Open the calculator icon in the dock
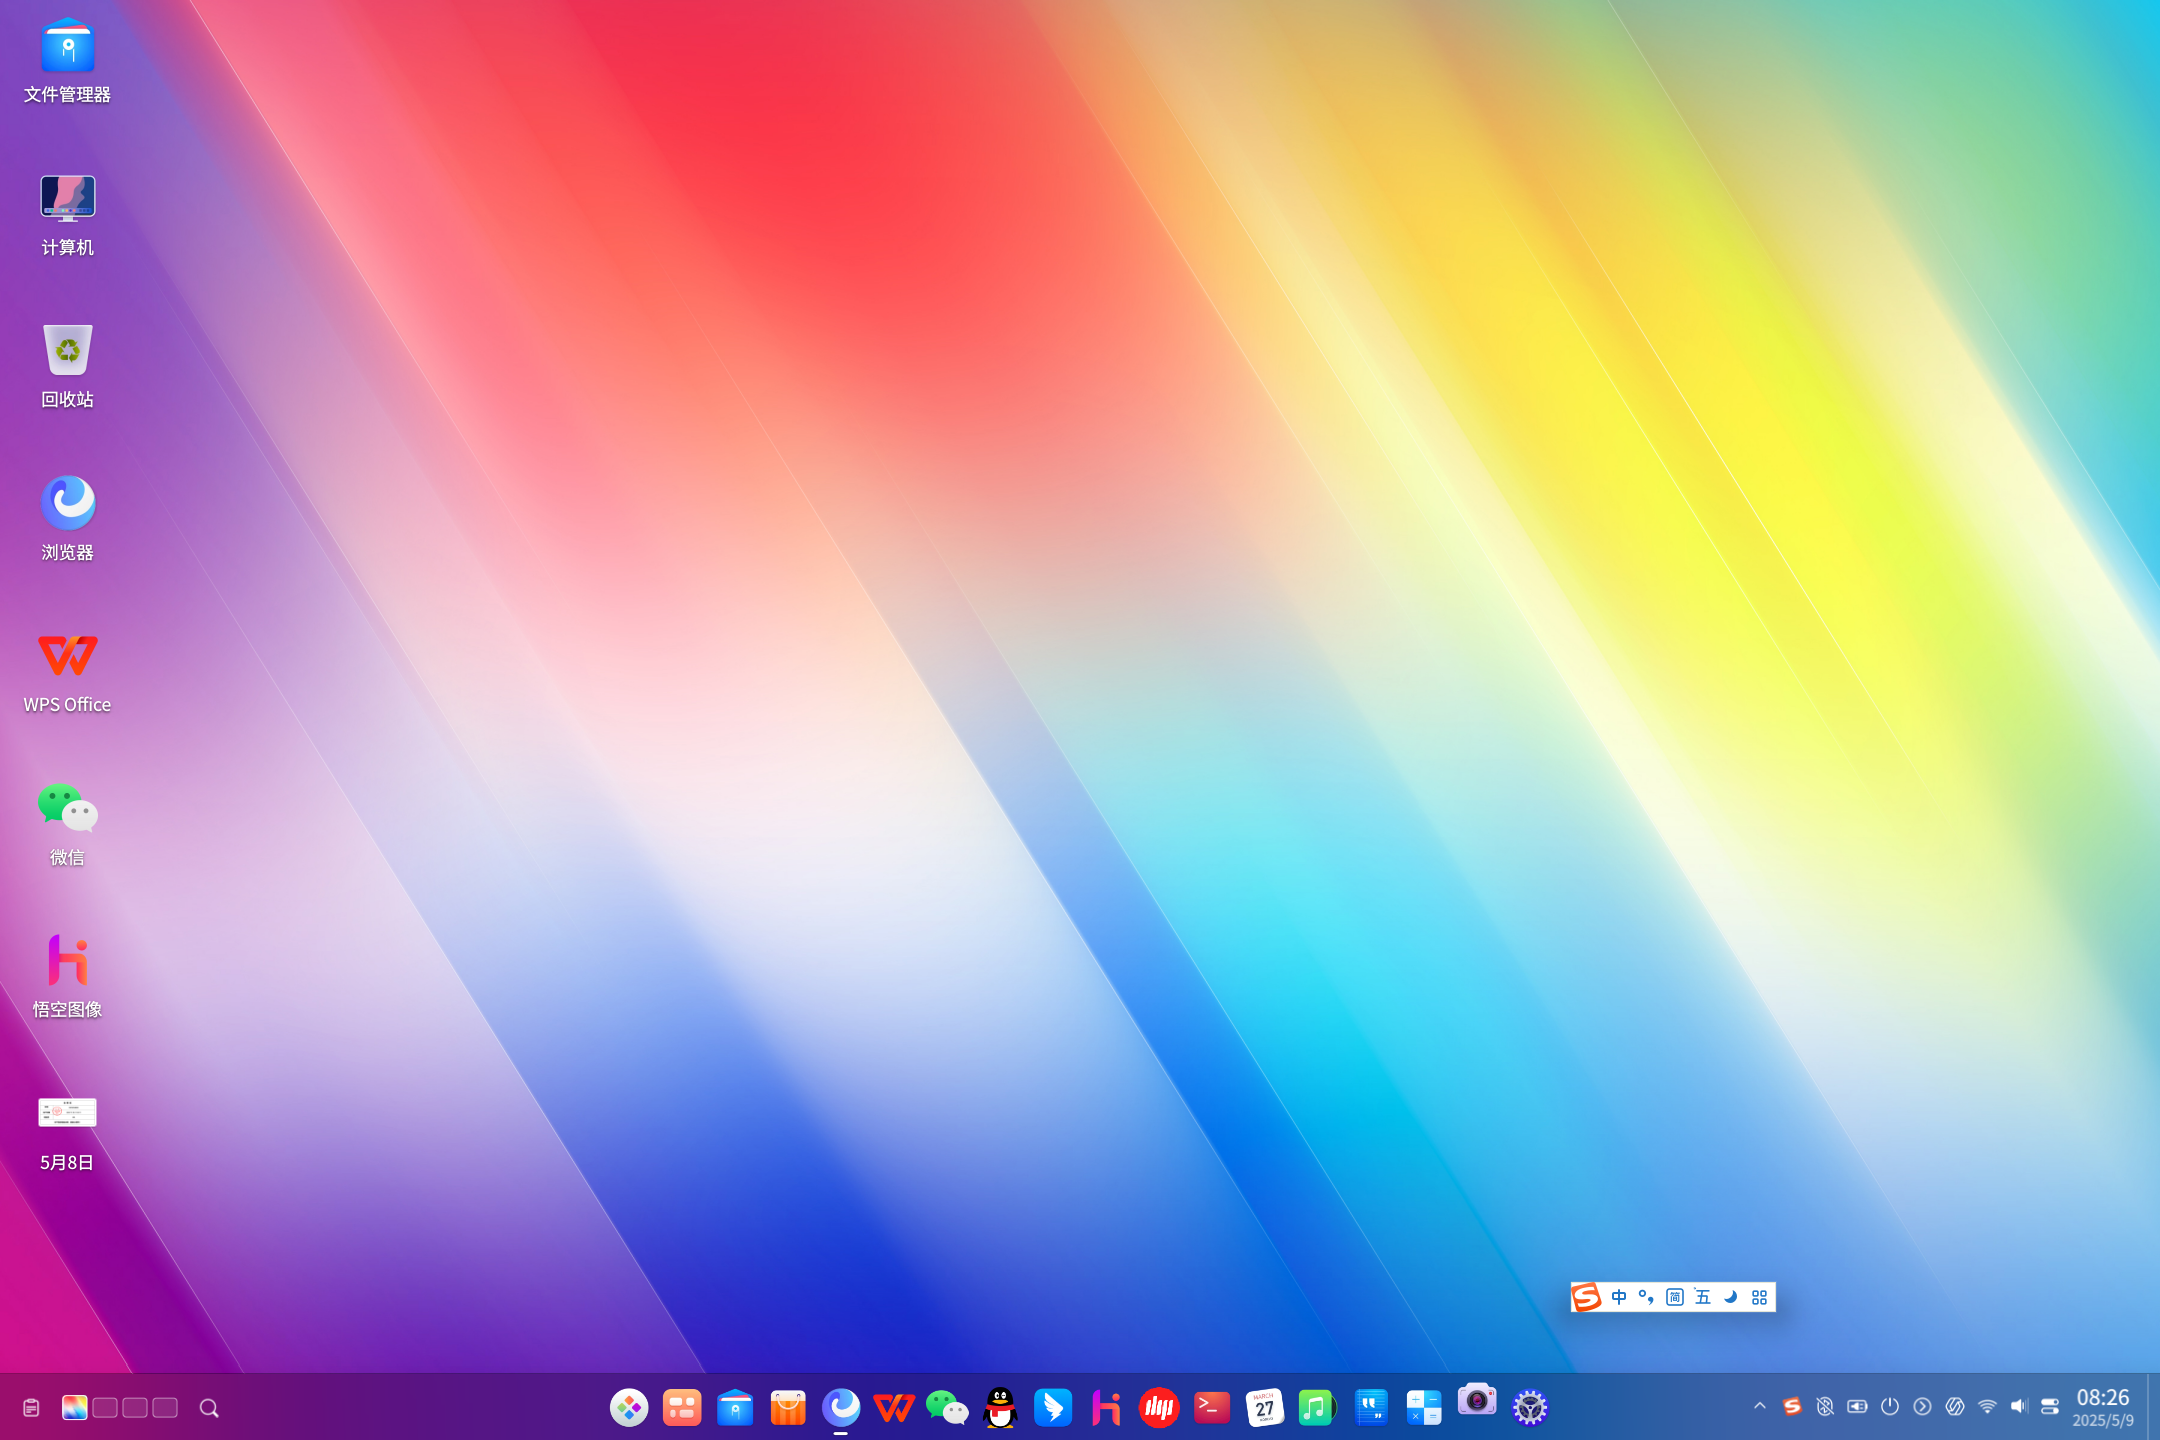 1424,1408
